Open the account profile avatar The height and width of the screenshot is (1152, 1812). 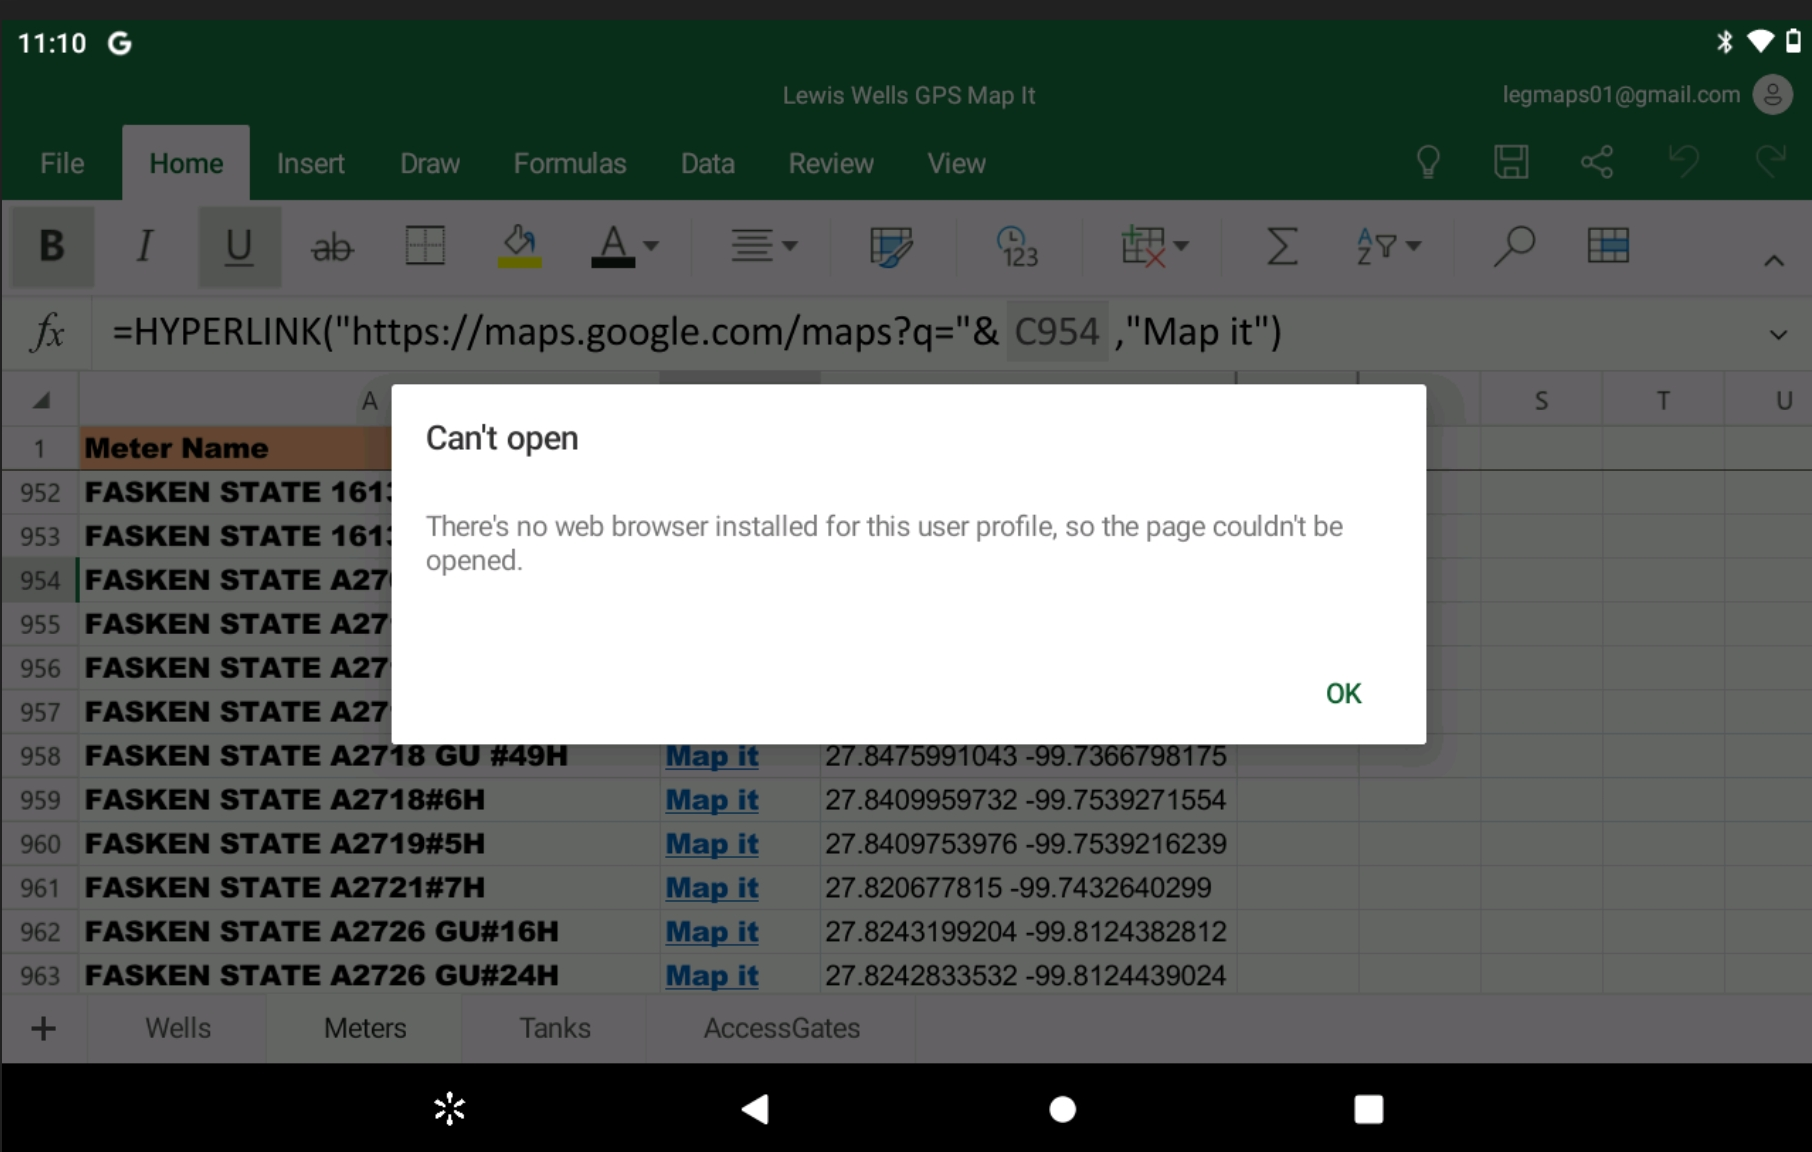pos(1773,95)
